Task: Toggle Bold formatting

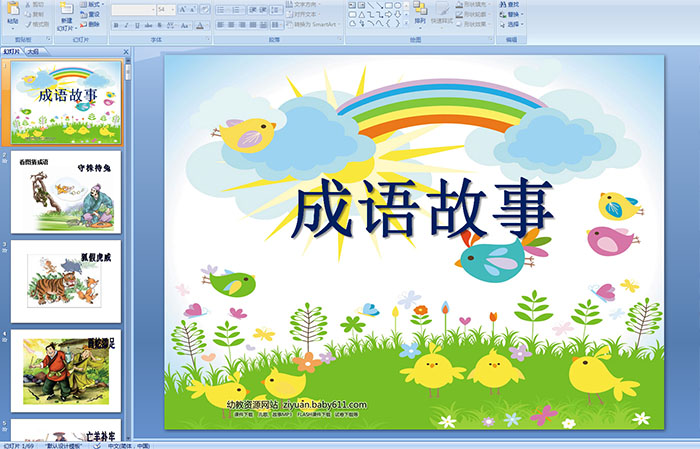Action: tap(116, 25)
